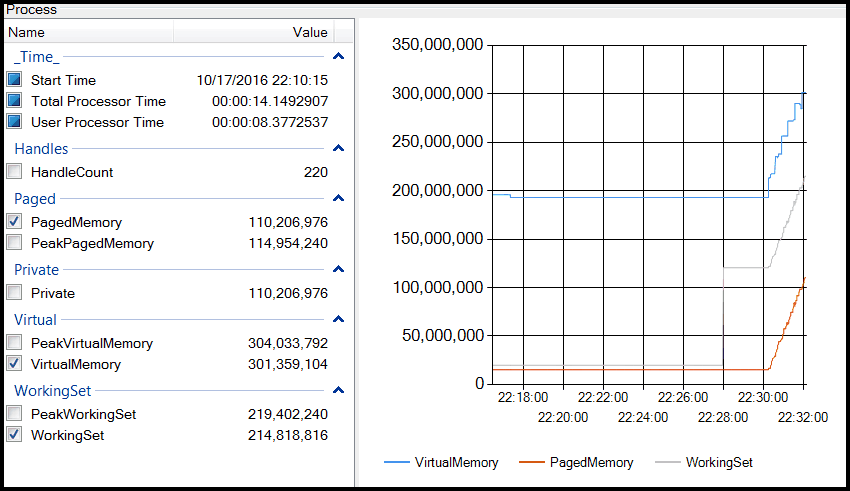
Task: Click the Start Time blue icon
Action: click(14, 80)
